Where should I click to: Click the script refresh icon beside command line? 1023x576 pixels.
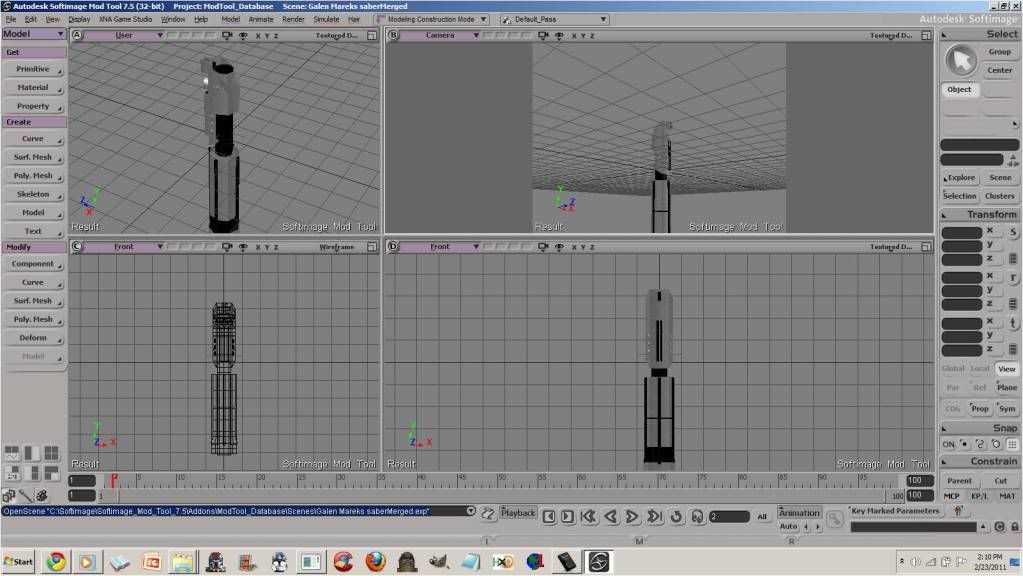click(x=488, y=514)
